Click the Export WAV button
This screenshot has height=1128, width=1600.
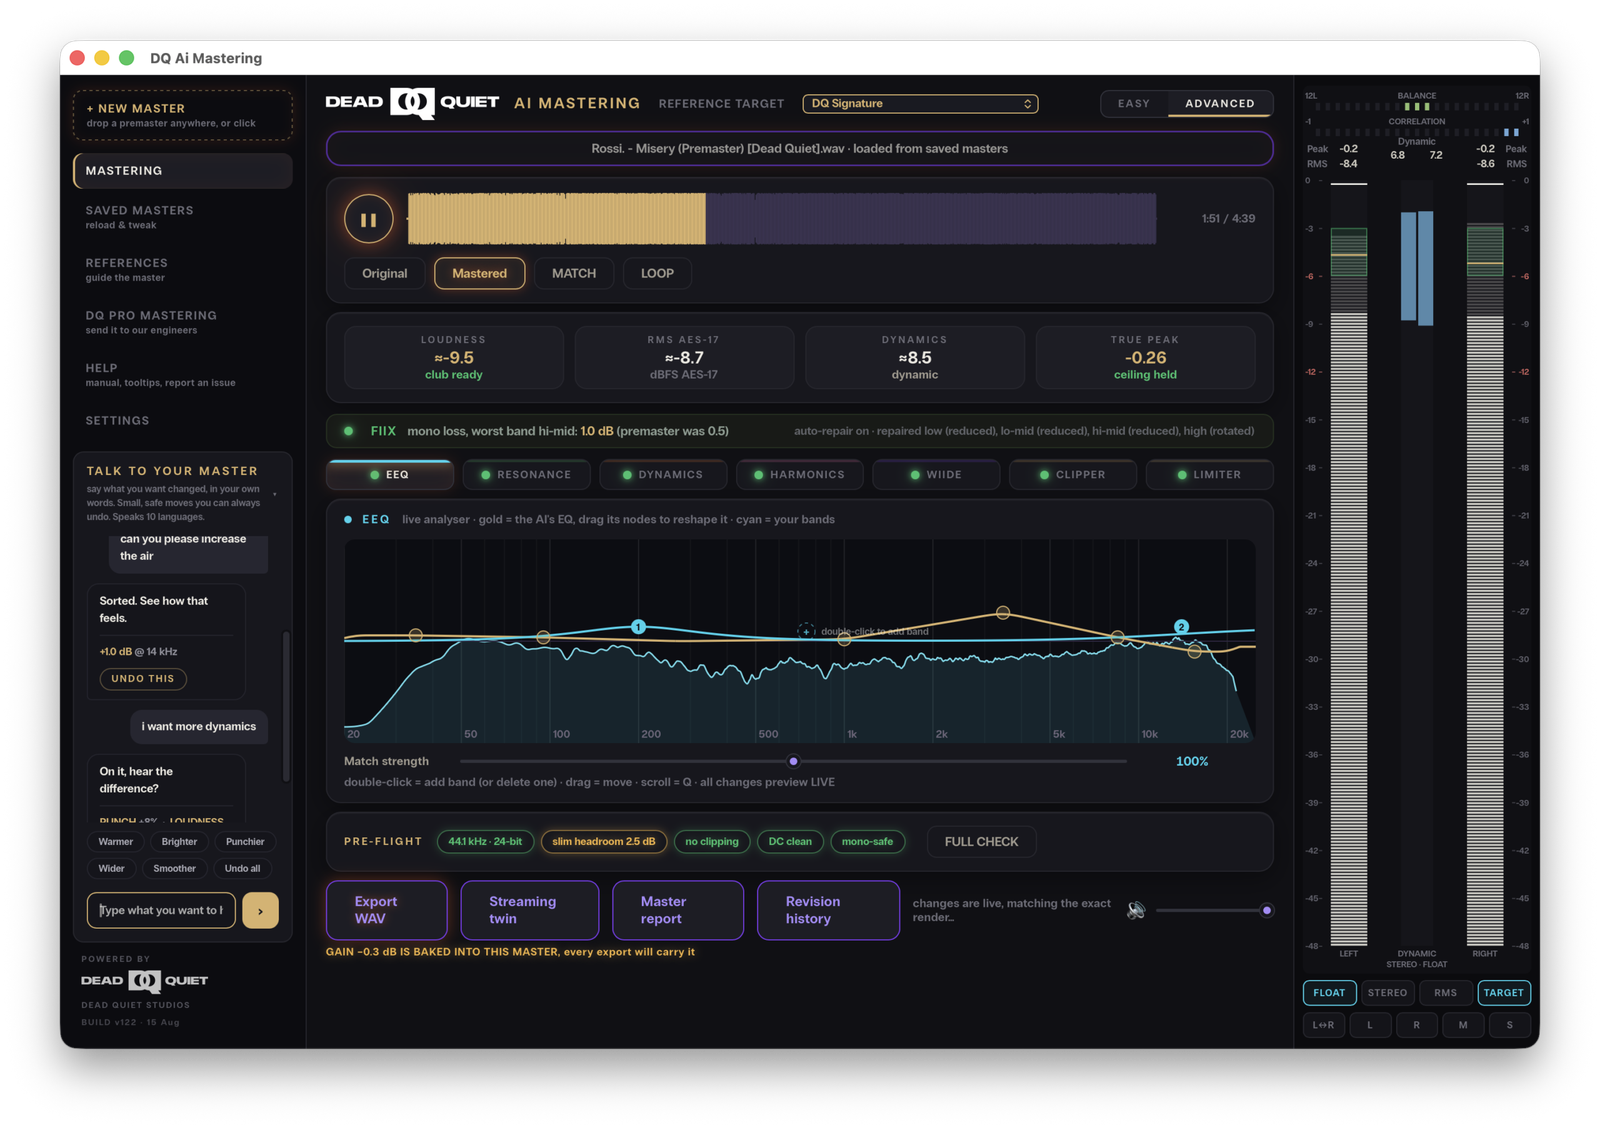click(387, 910)
